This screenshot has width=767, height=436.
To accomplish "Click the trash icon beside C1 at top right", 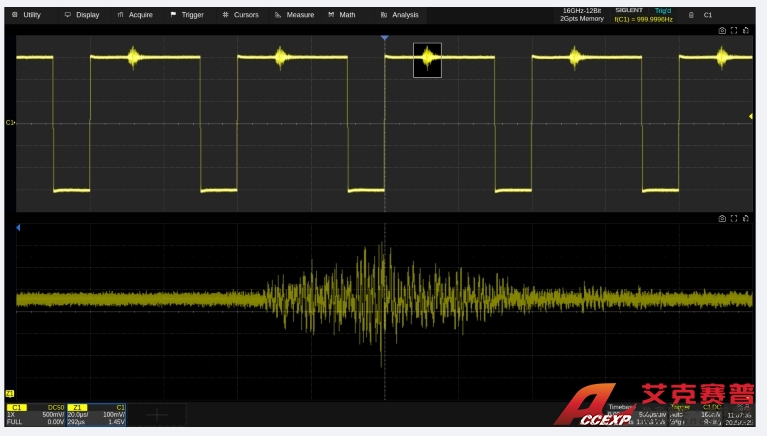I will point(692,15).
